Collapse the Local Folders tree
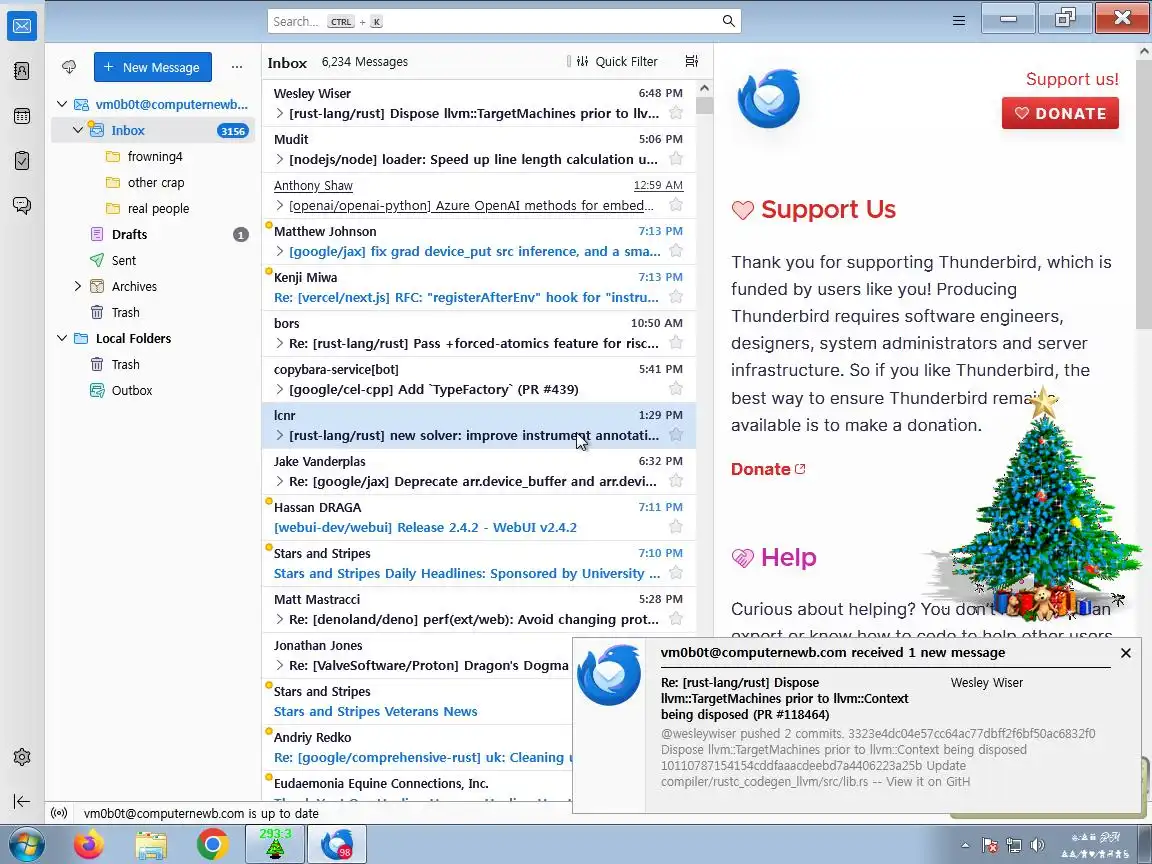 (x=62, y=338)
